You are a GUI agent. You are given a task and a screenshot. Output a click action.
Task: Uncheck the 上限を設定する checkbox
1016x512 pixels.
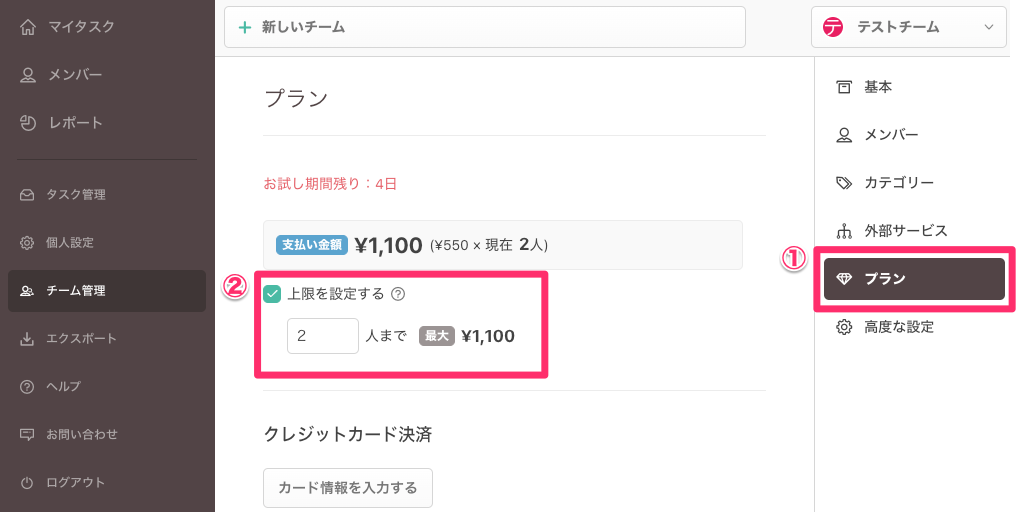[x=272, y=294]
